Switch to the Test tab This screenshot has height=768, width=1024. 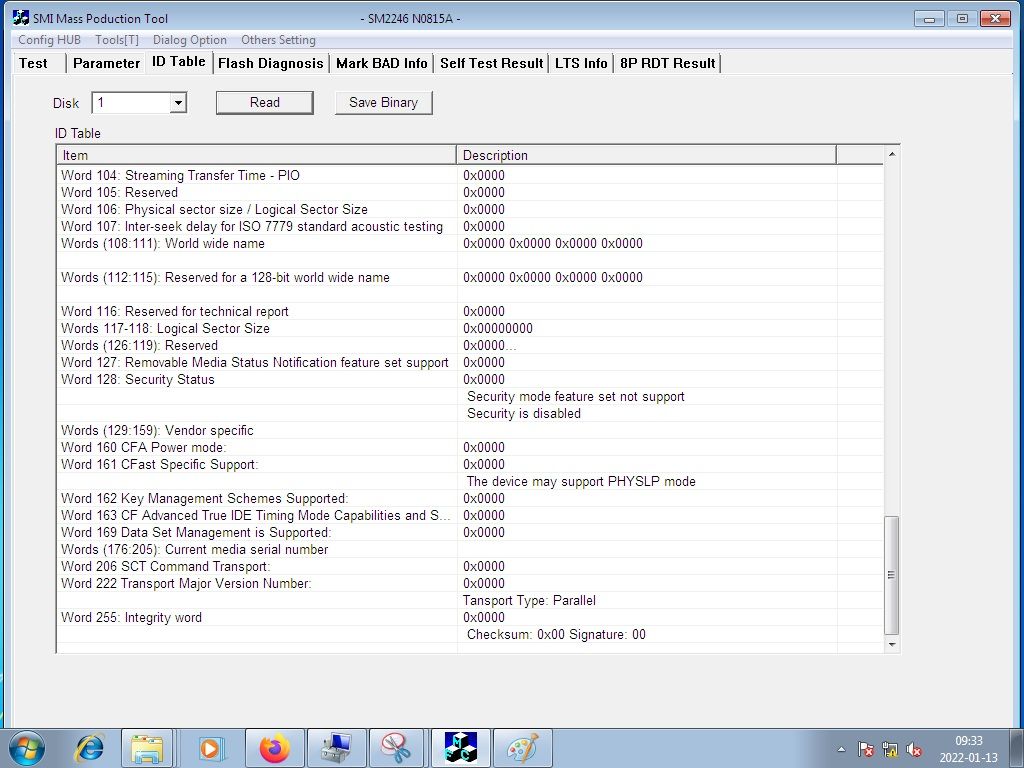tap(34, 63)
